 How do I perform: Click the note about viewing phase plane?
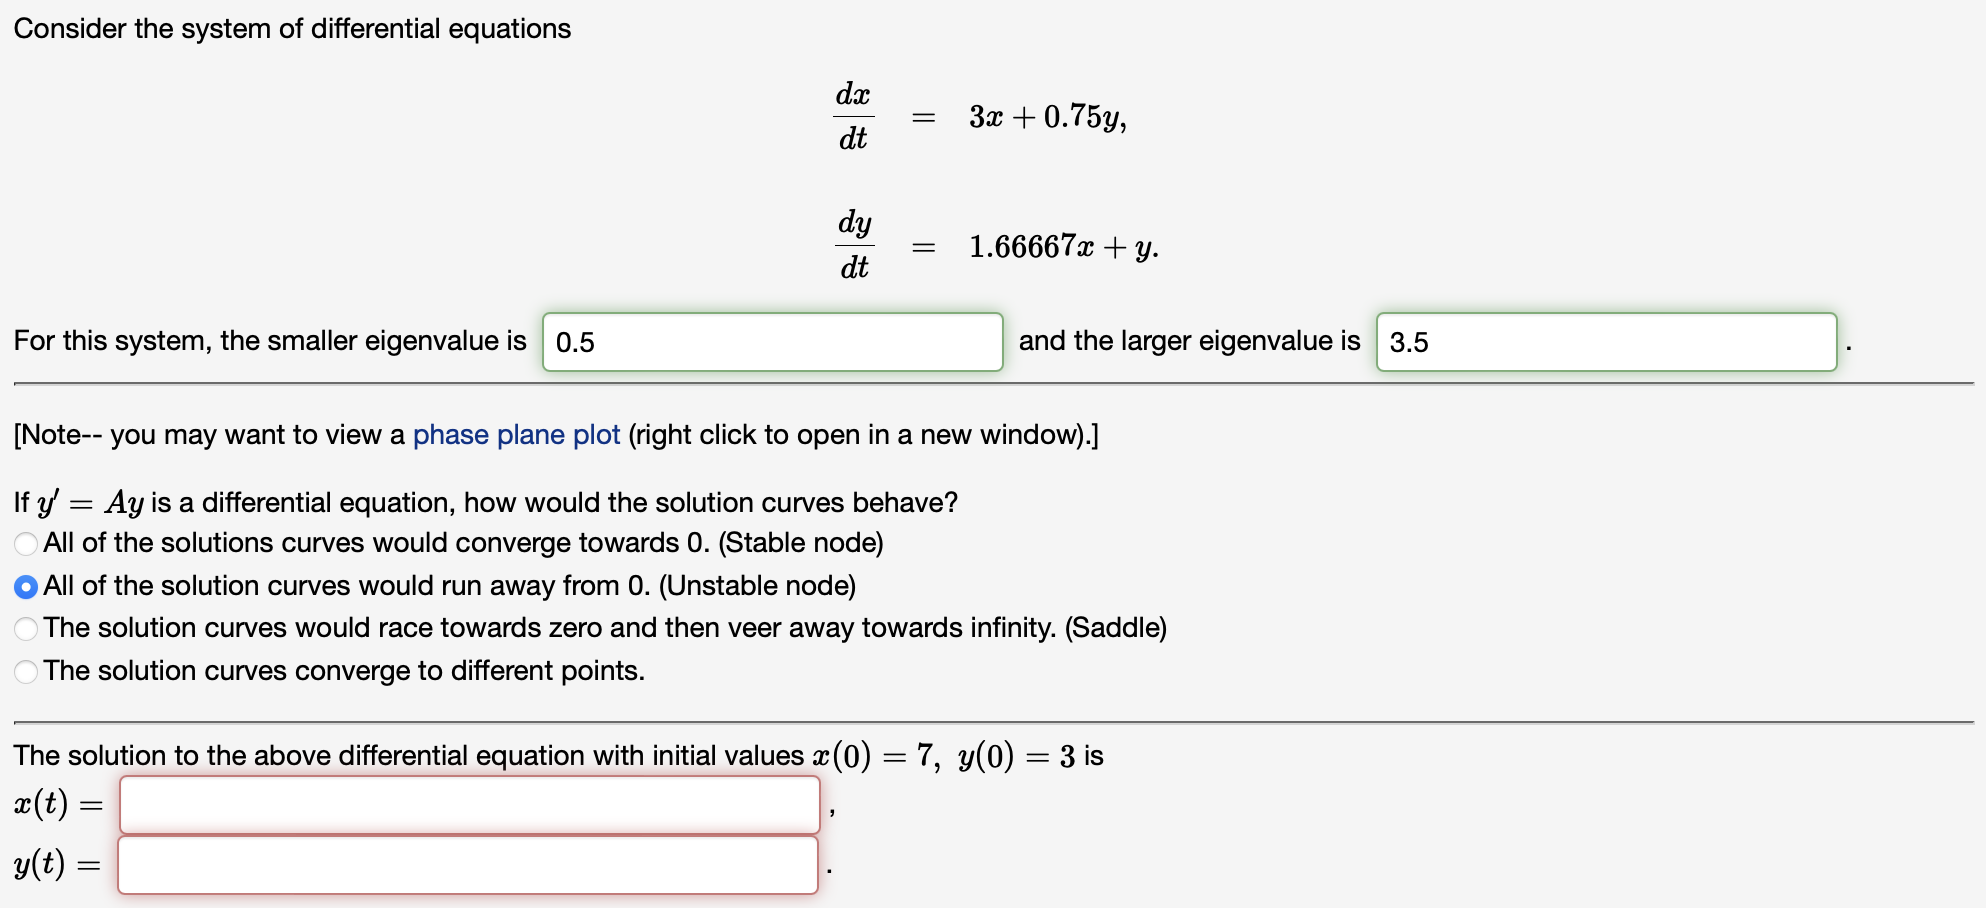[555, 435]
